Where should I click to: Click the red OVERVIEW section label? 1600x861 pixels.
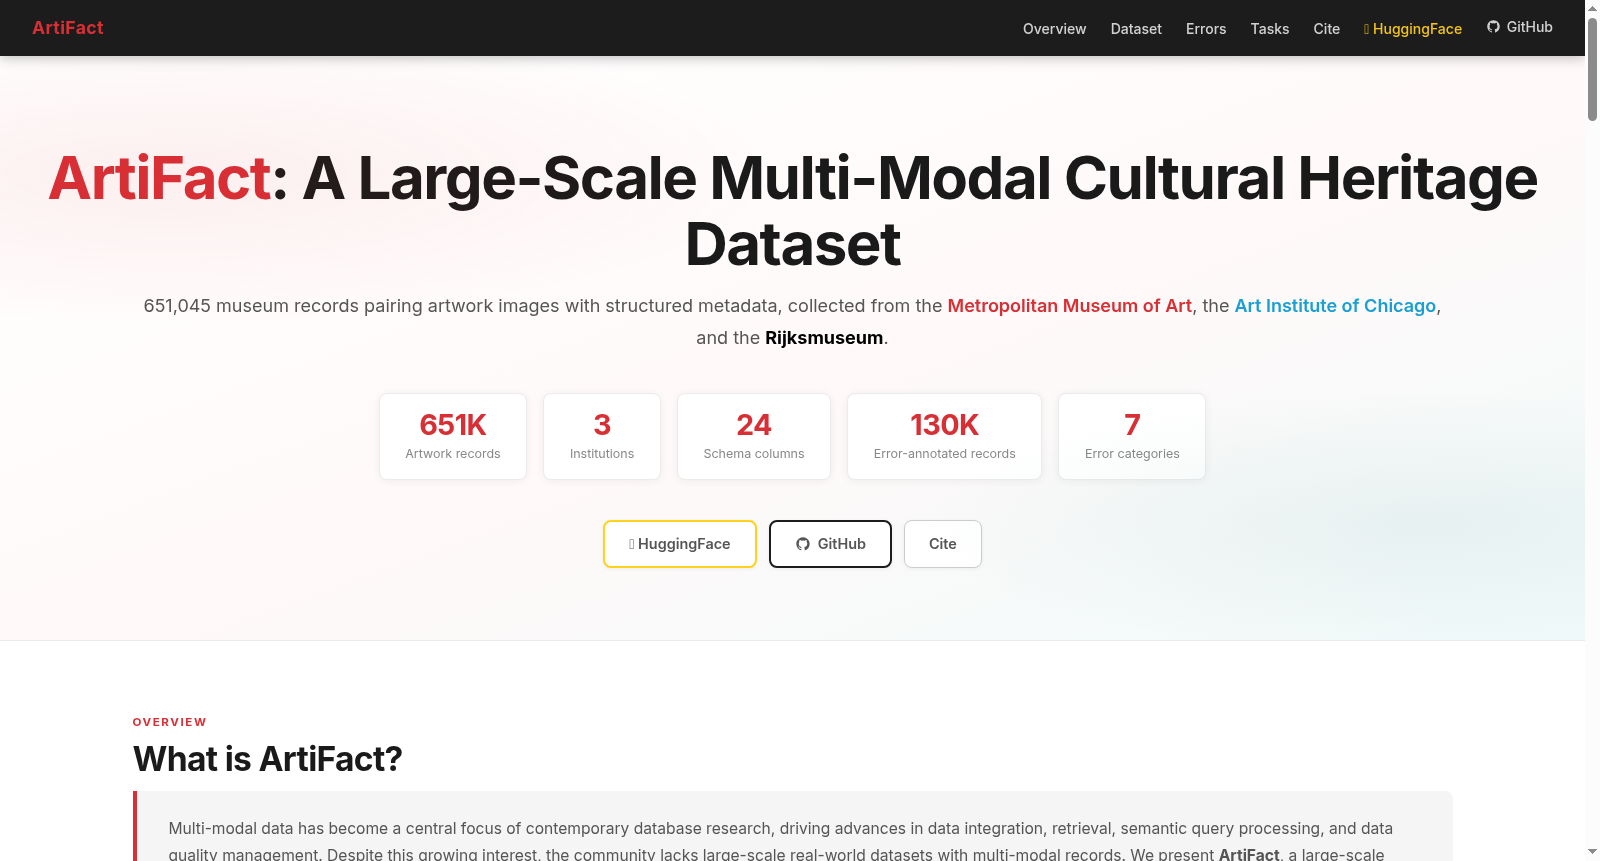(x=170, y=722)
